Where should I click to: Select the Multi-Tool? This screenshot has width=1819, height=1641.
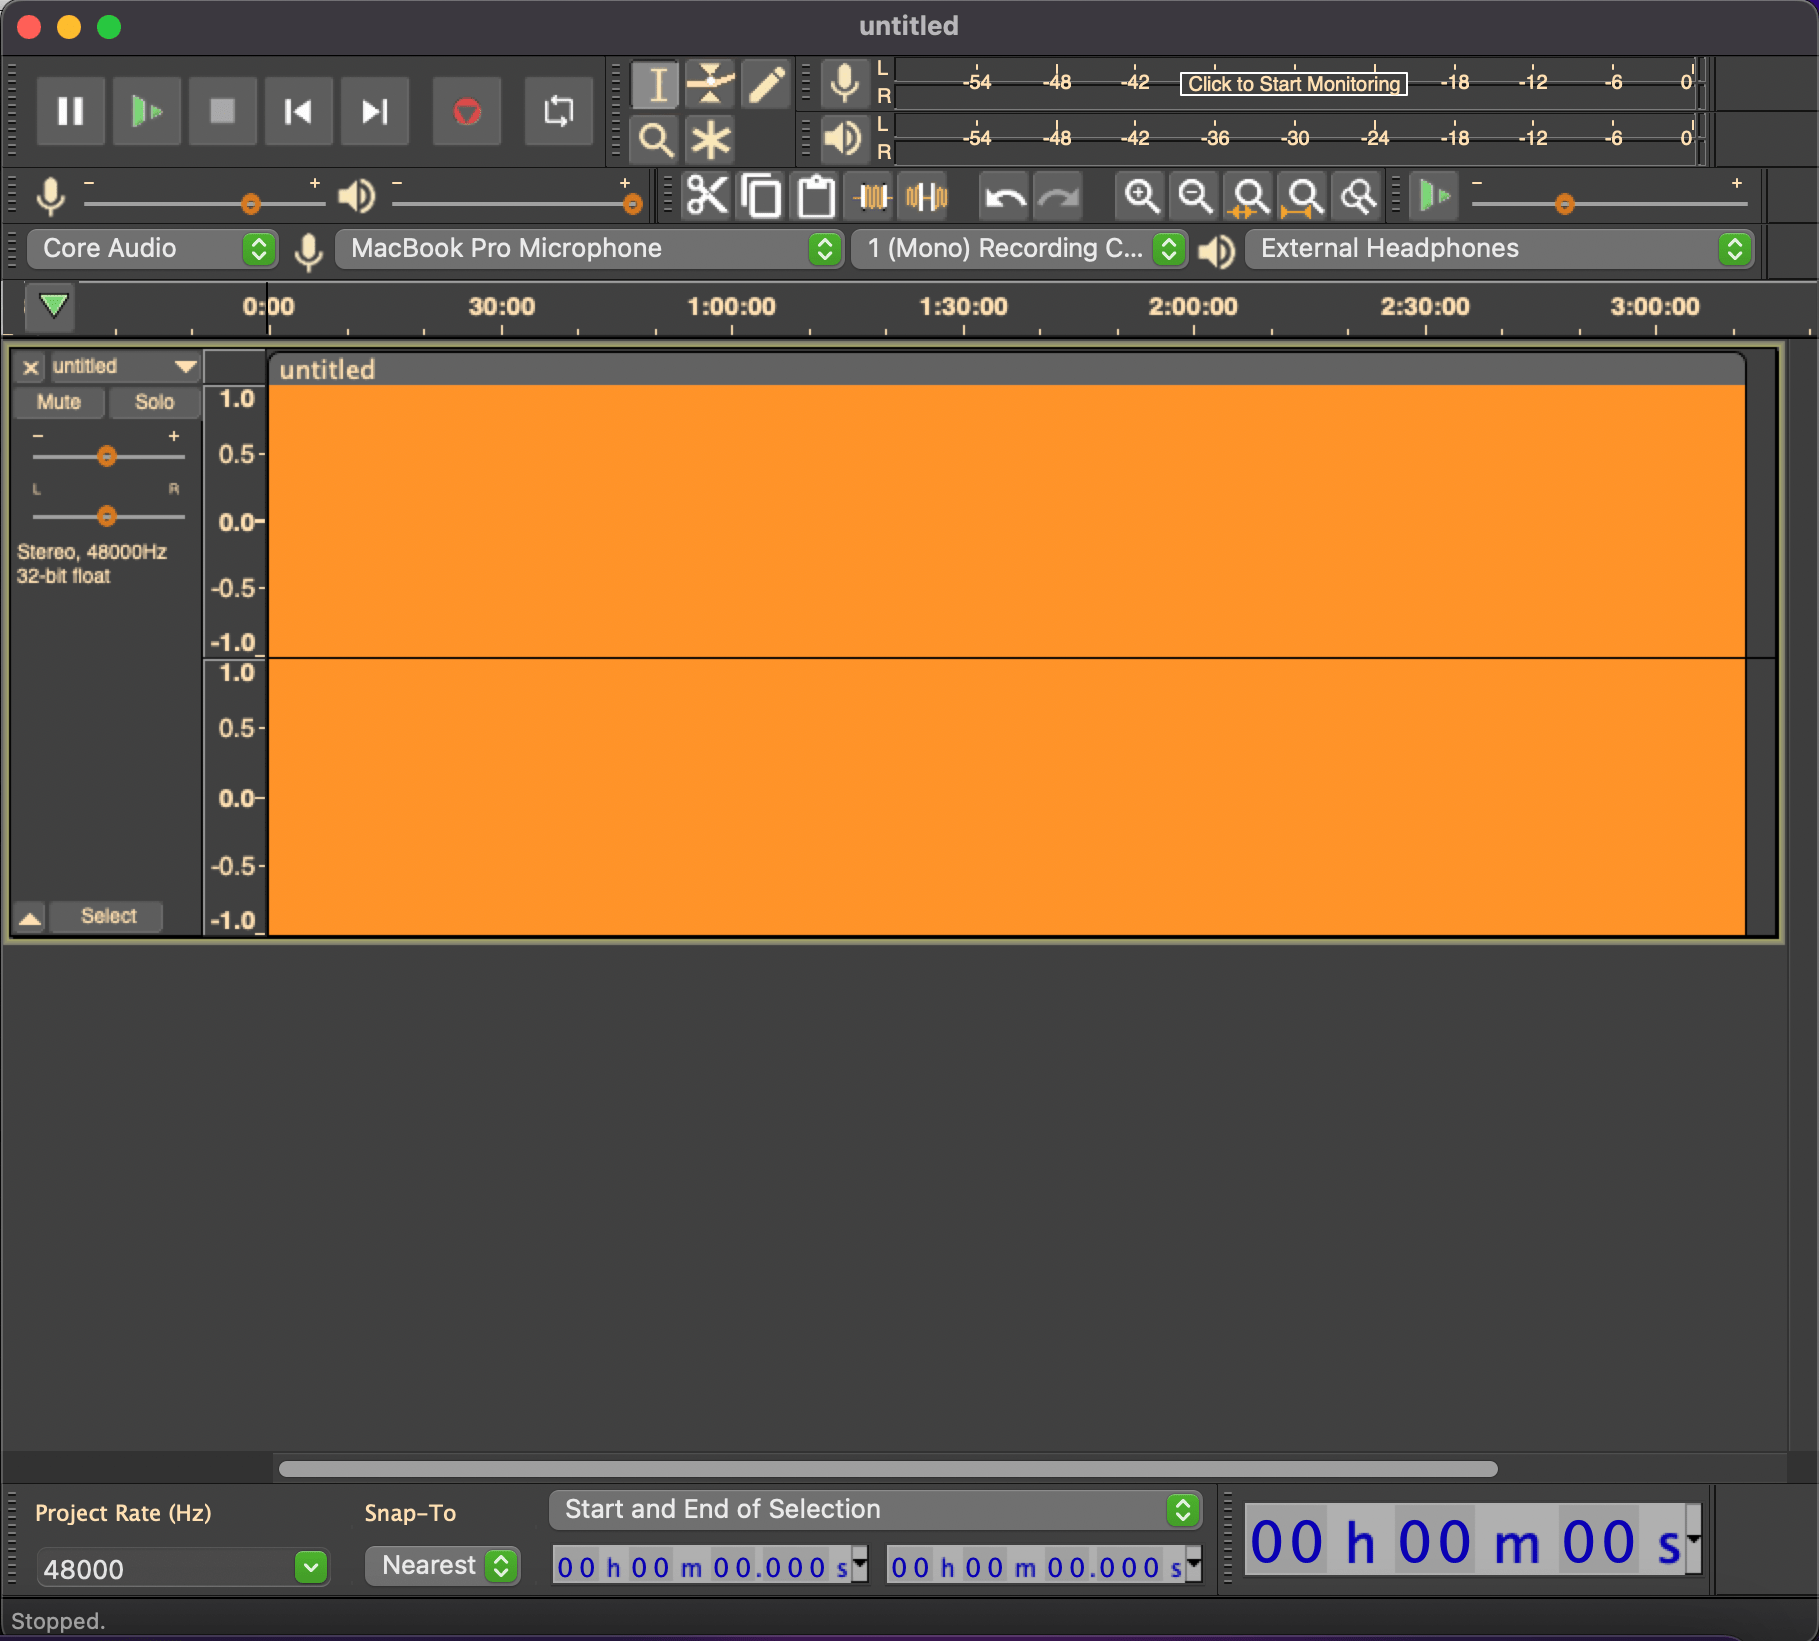coord(710,139)
